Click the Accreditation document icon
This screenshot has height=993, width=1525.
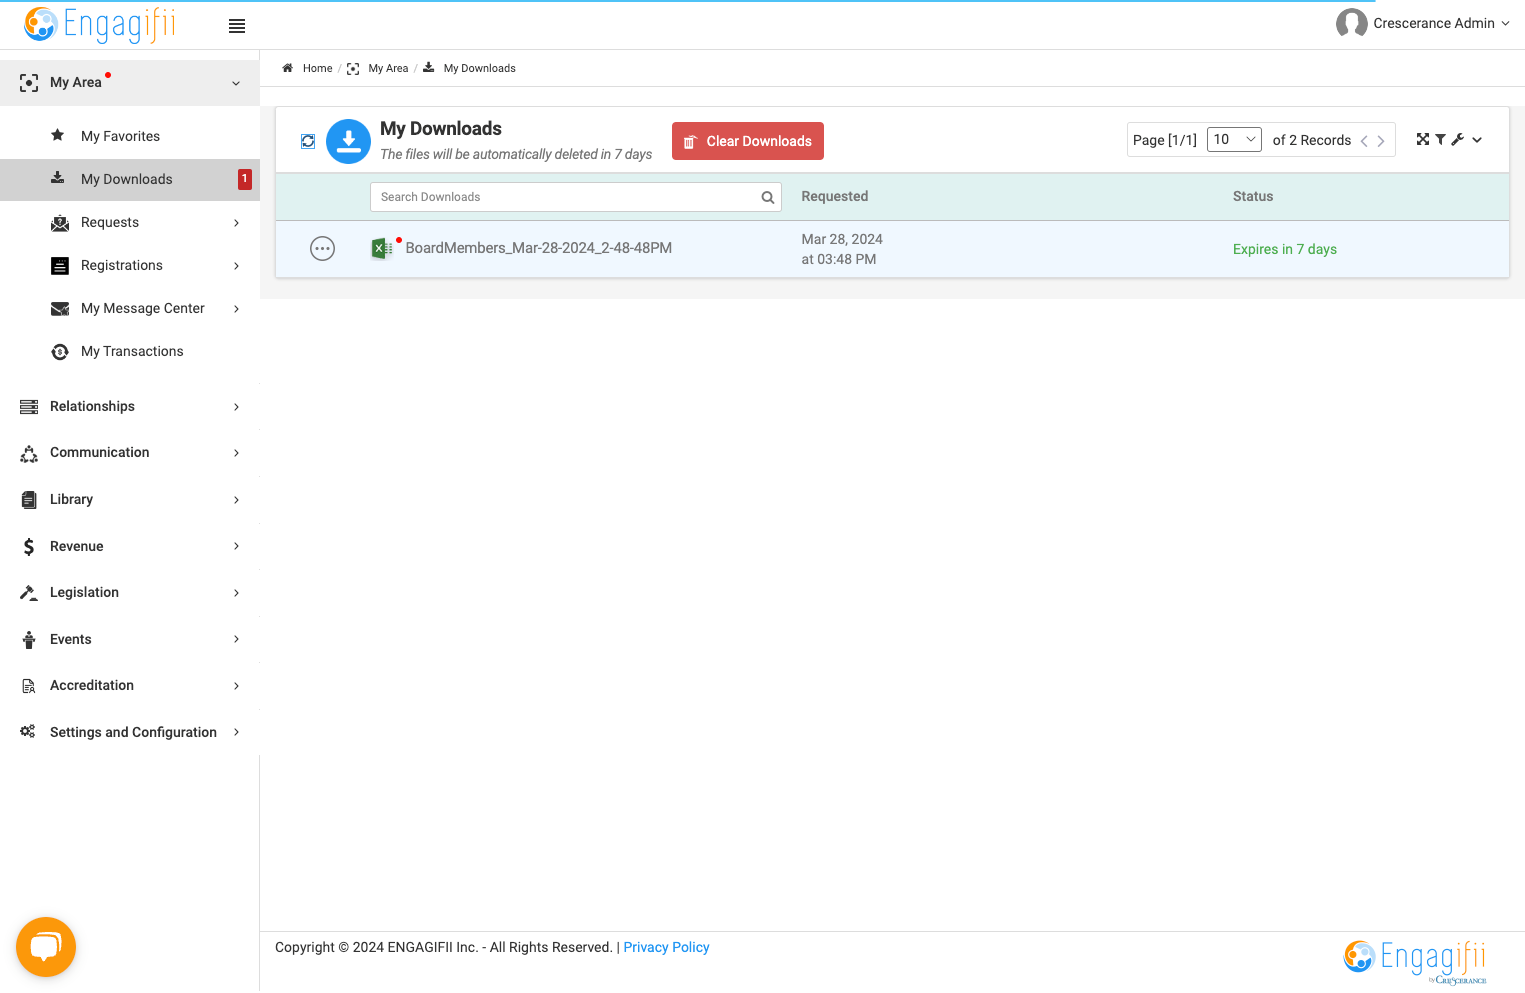coord(29,686)
